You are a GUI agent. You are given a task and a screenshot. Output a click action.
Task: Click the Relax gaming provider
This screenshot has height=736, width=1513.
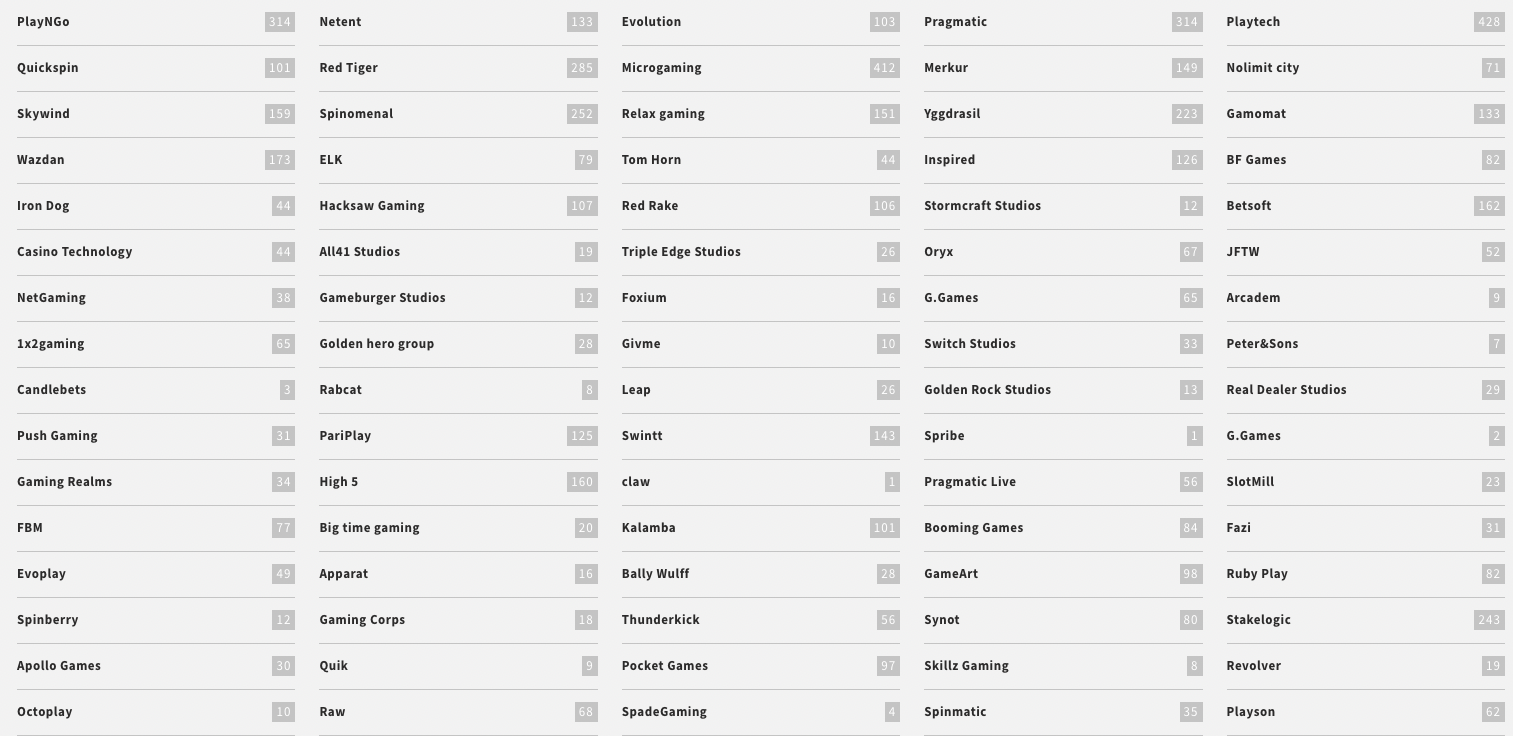(x=760, y=114)
